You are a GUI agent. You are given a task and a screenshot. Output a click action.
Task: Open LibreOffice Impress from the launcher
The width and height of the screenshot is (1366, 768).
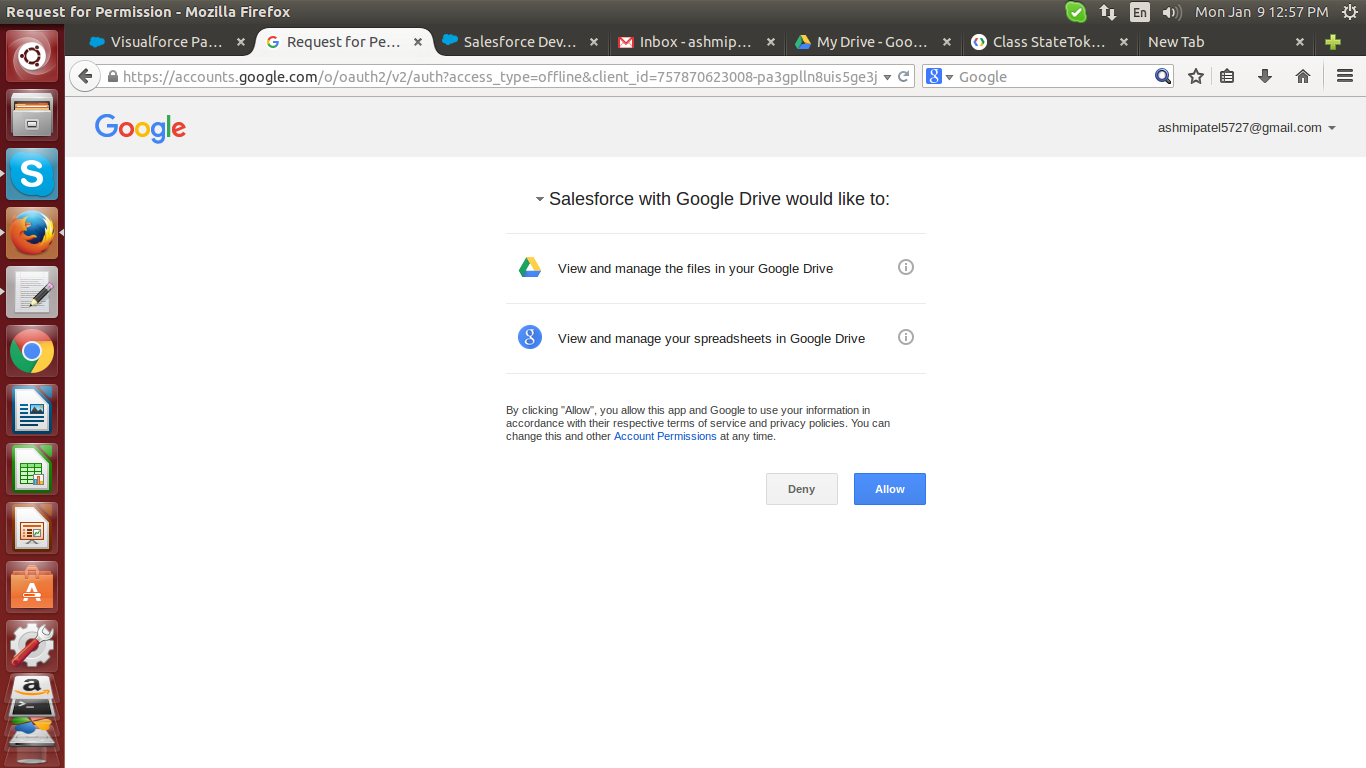tap(32, 528)
